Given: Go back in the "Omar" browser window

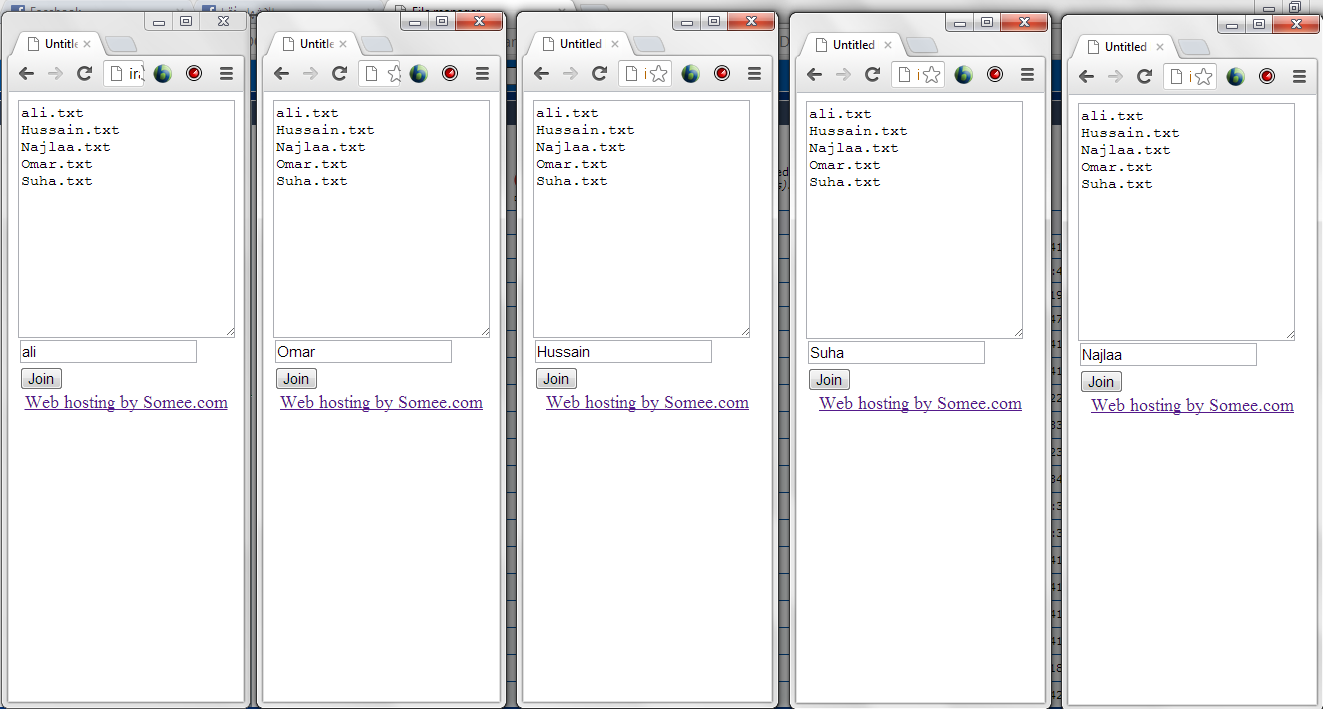Looking at the screenshot, I should [281, 74].
